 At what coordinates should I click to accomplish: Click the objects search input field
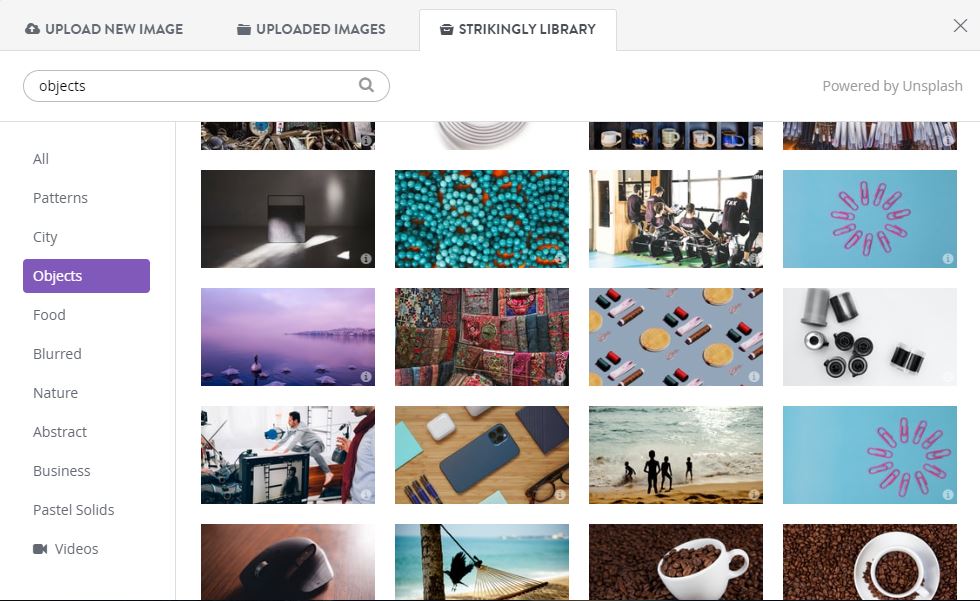coord(206,86)
